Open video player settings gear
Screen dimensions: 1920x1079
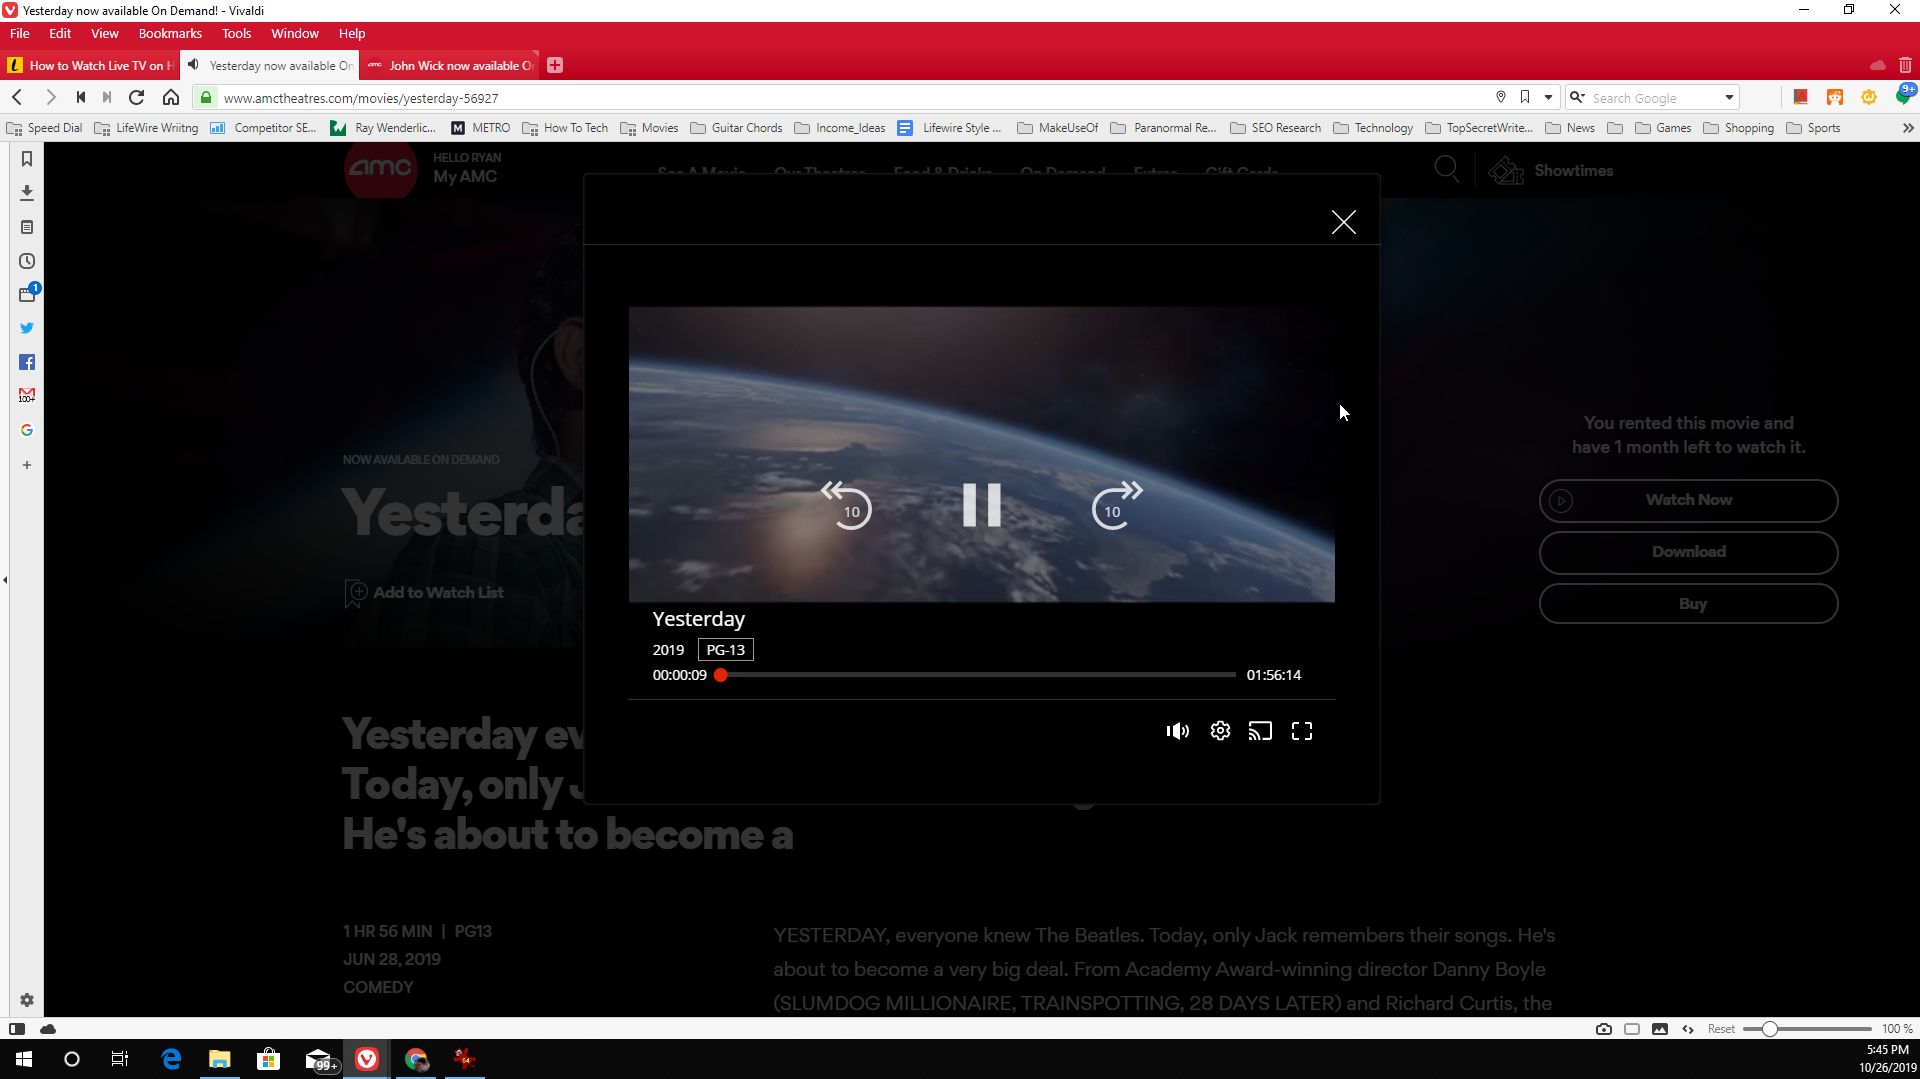click(x=1220, y=731)
